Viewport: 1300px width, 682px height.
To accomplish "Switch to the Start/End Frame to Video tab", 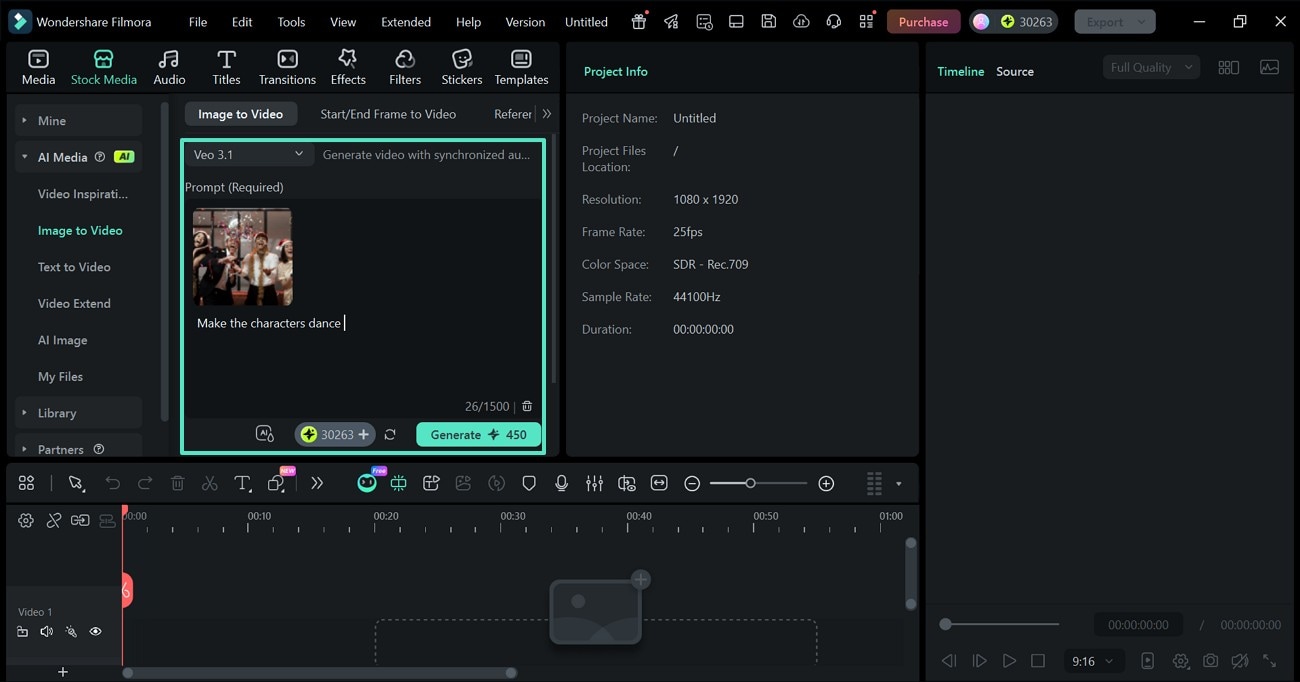I will pos(388,114).
